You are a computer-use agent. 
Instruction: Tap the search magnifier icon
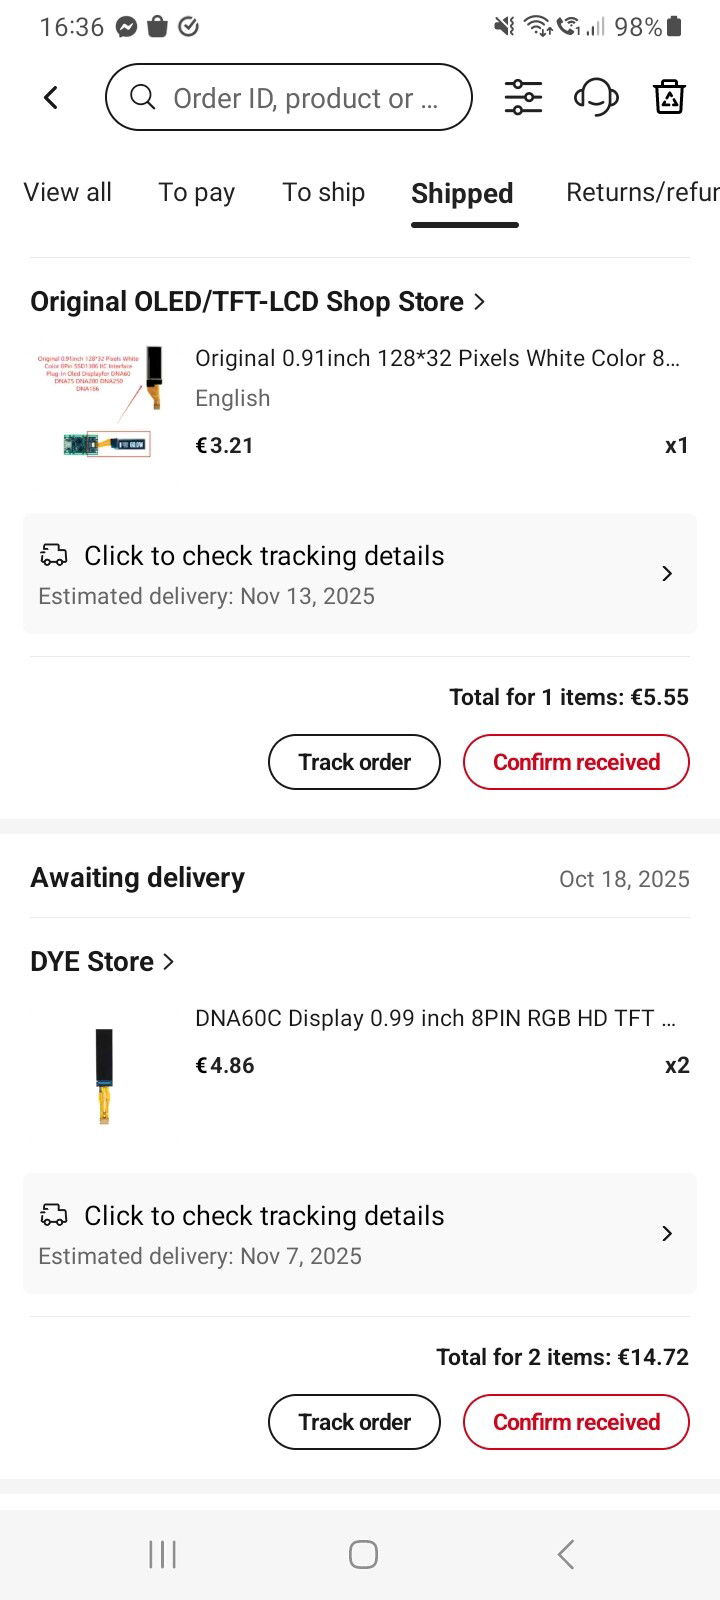point(143,97)
